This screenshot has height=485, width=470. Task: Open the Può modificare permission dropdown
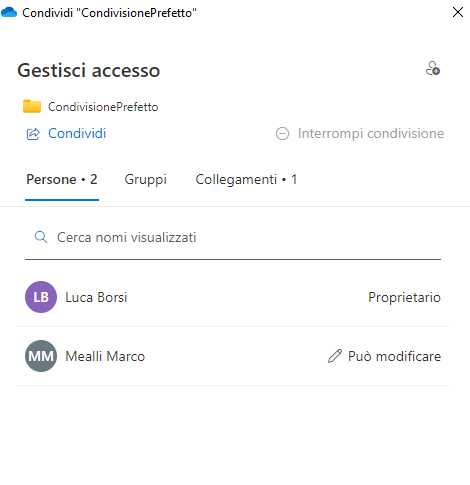pyautogui.click(x=385, y=356)
